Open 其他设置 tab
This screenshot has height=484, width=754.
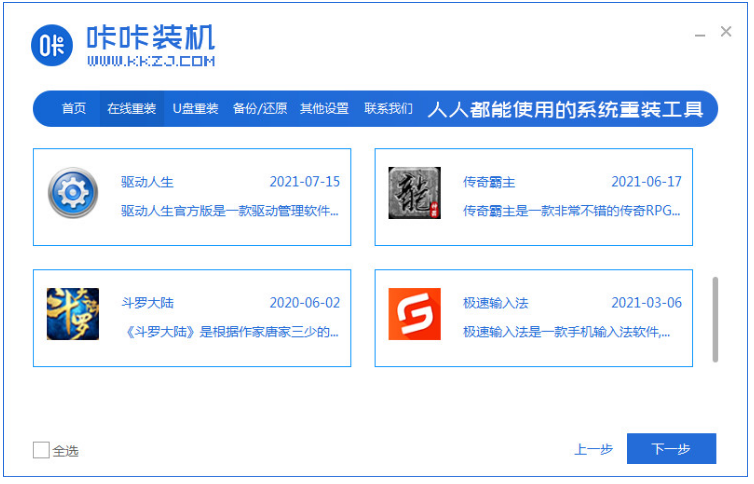(325, 109)
